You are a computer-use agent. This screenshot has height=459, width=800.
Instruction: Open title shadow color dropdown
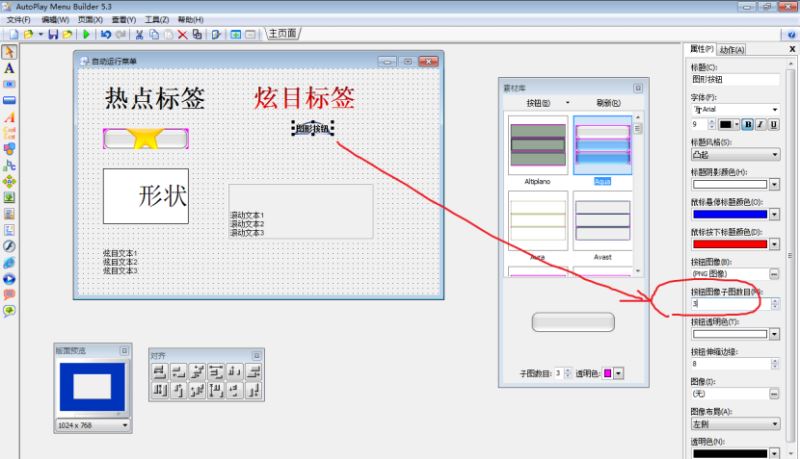tap(774, 184)
